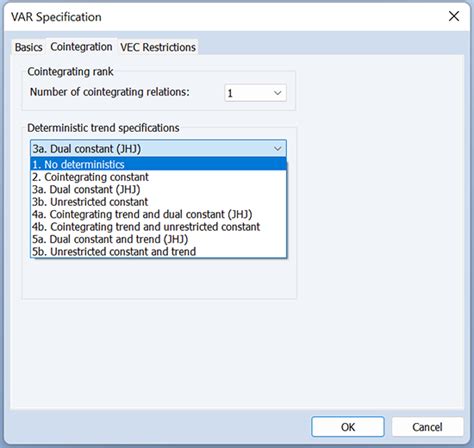This screenshot has height=448, width=474.
Task: Choose '5a. Dual constant and trend (JHJ)'
Action: coord(158,239)
